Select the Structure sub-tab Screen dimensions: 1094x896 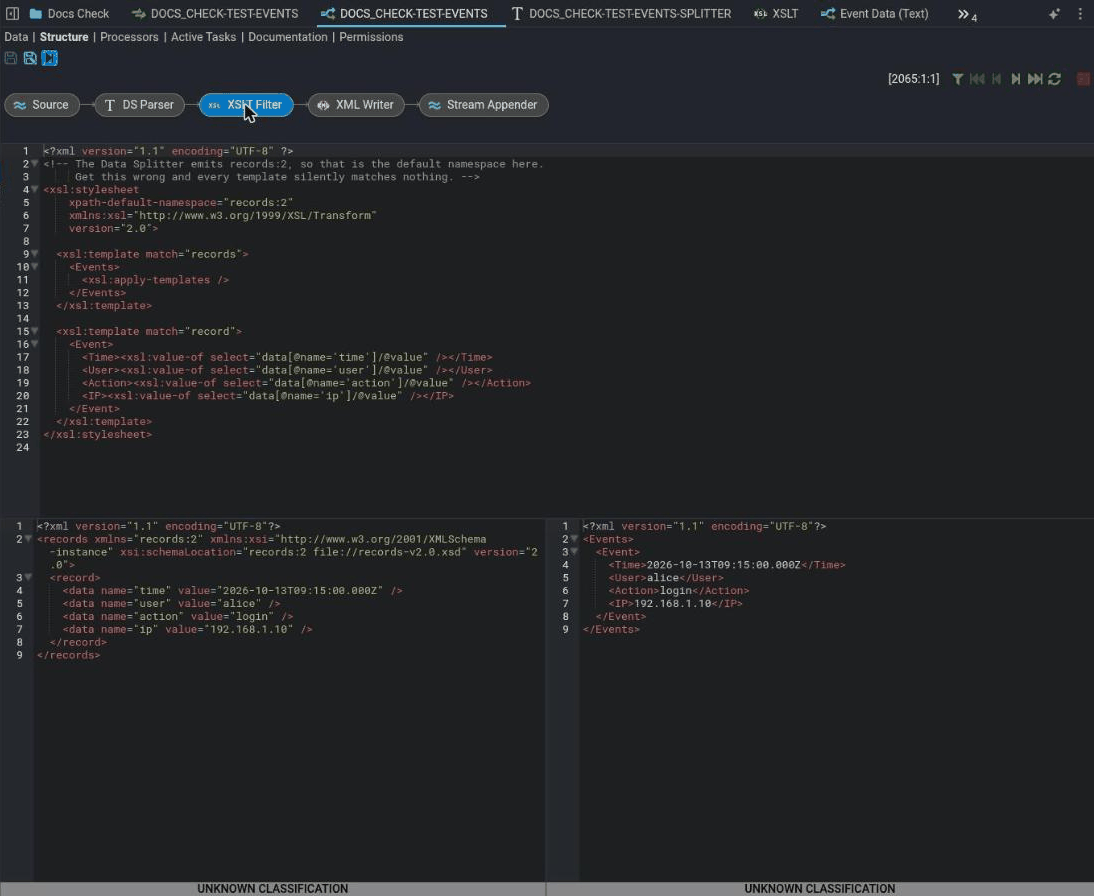click(64, 37)
